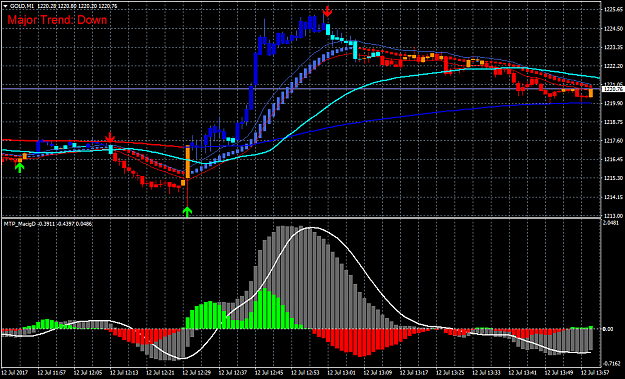Click the '12 Jul 13:33' time label
Screen dimensions: 625x379
click(486, 373)
